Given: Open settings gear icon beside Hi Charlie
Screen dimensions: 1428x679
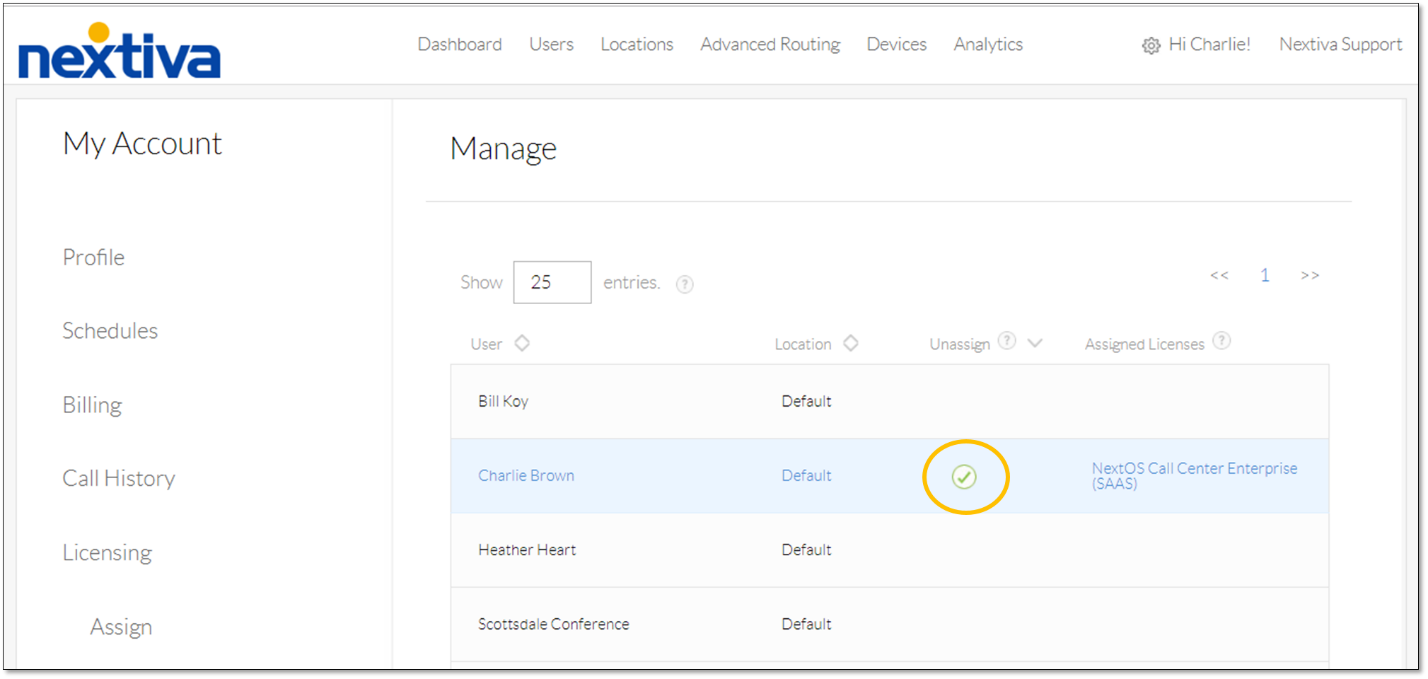Looking at the screenshot, I should 1151,46.
